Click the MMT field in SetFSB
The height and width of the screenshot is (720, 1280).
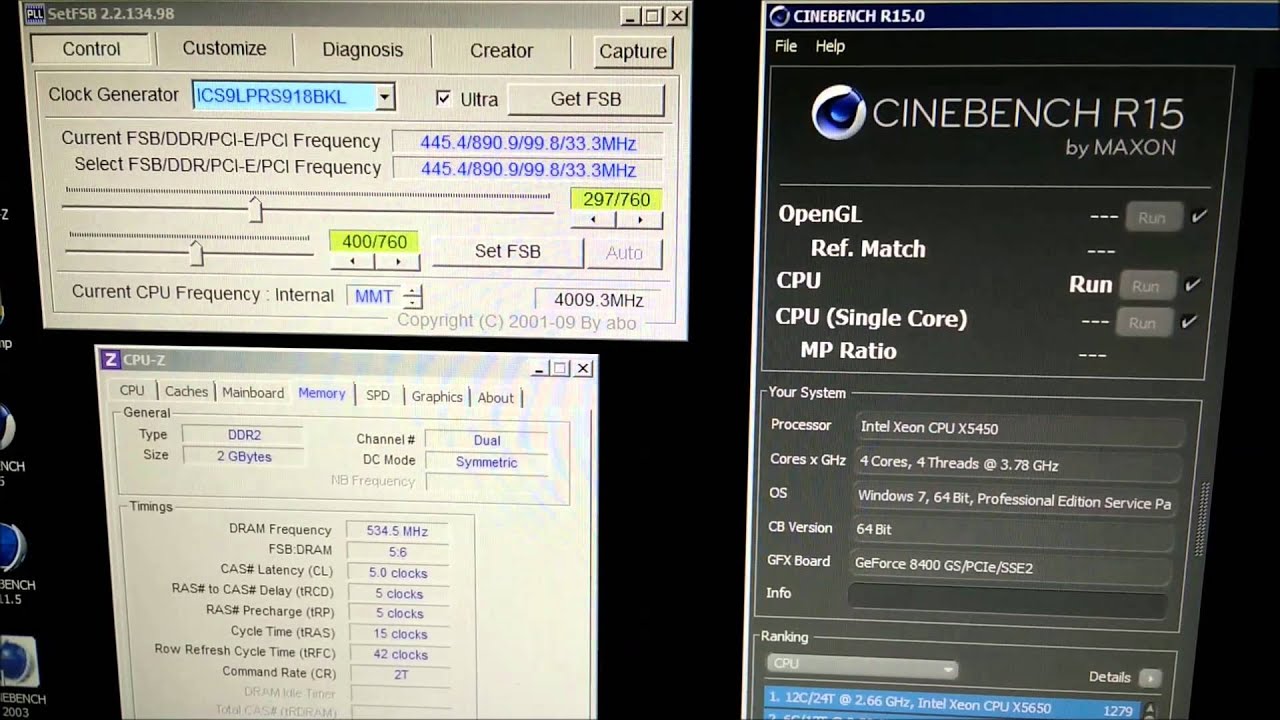click(374, 297)
